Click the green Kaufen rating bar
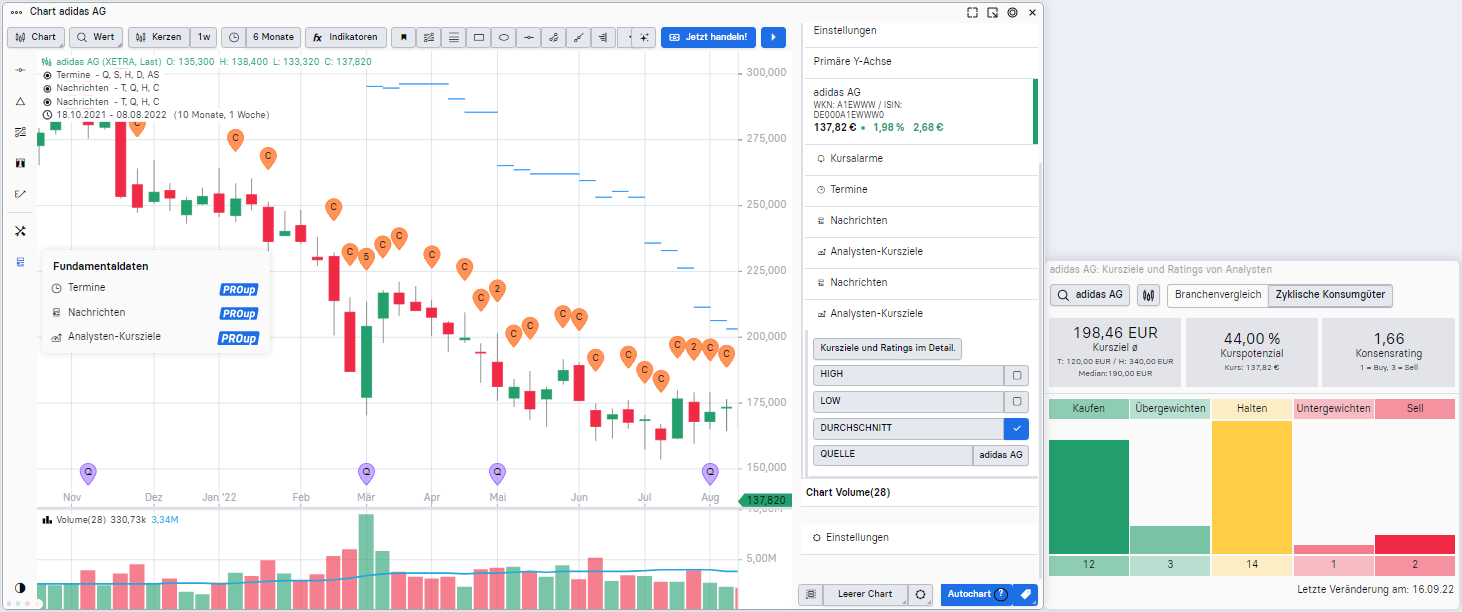 pos(1089,497)
